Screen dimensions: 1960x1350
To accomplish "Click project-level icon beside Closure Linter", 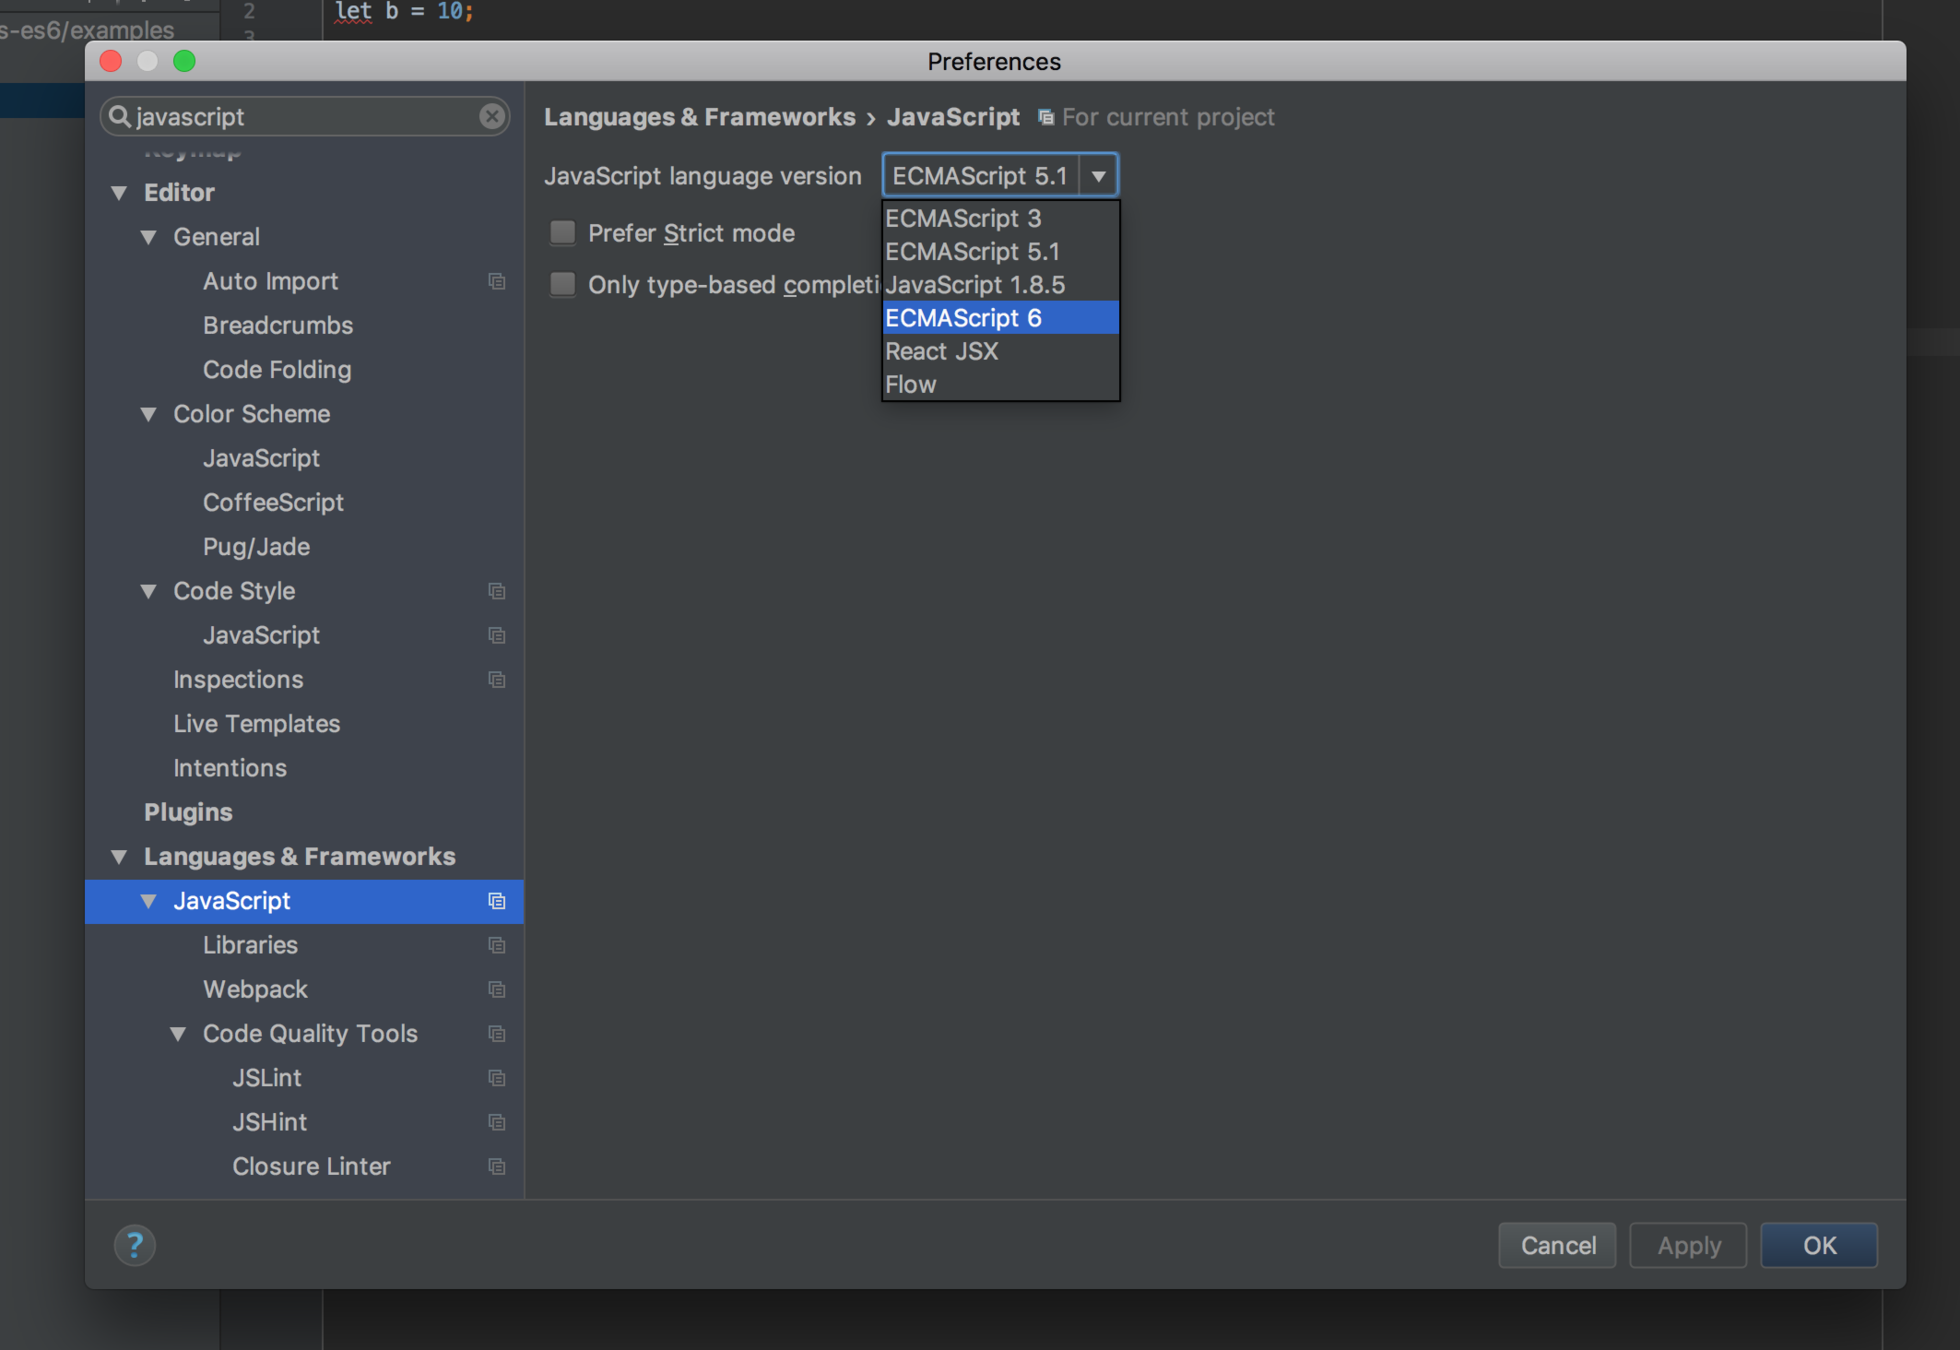I will click(x=496, y=1166).
